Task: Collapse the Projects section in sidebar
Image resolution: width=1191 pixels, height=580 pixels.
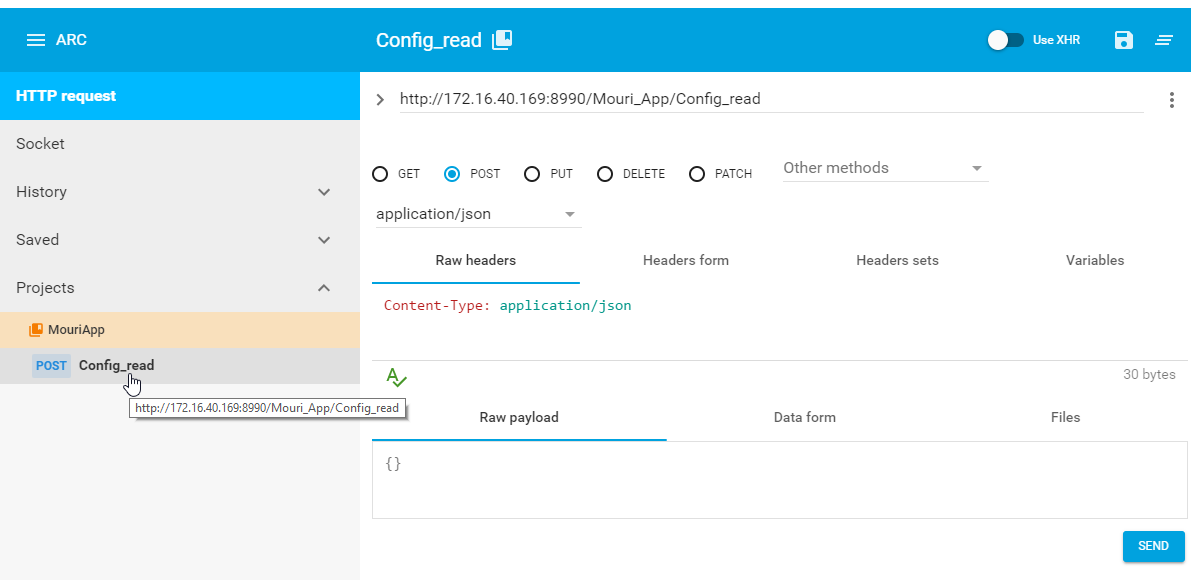Action: click(323, 288)
